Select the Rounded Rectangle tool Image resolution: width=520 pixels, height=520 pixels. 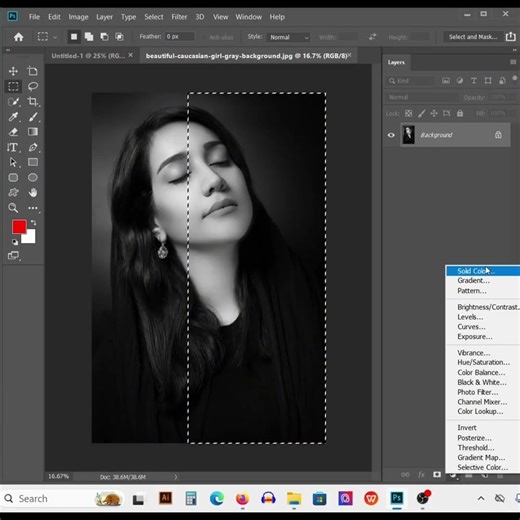click(13, 177)
